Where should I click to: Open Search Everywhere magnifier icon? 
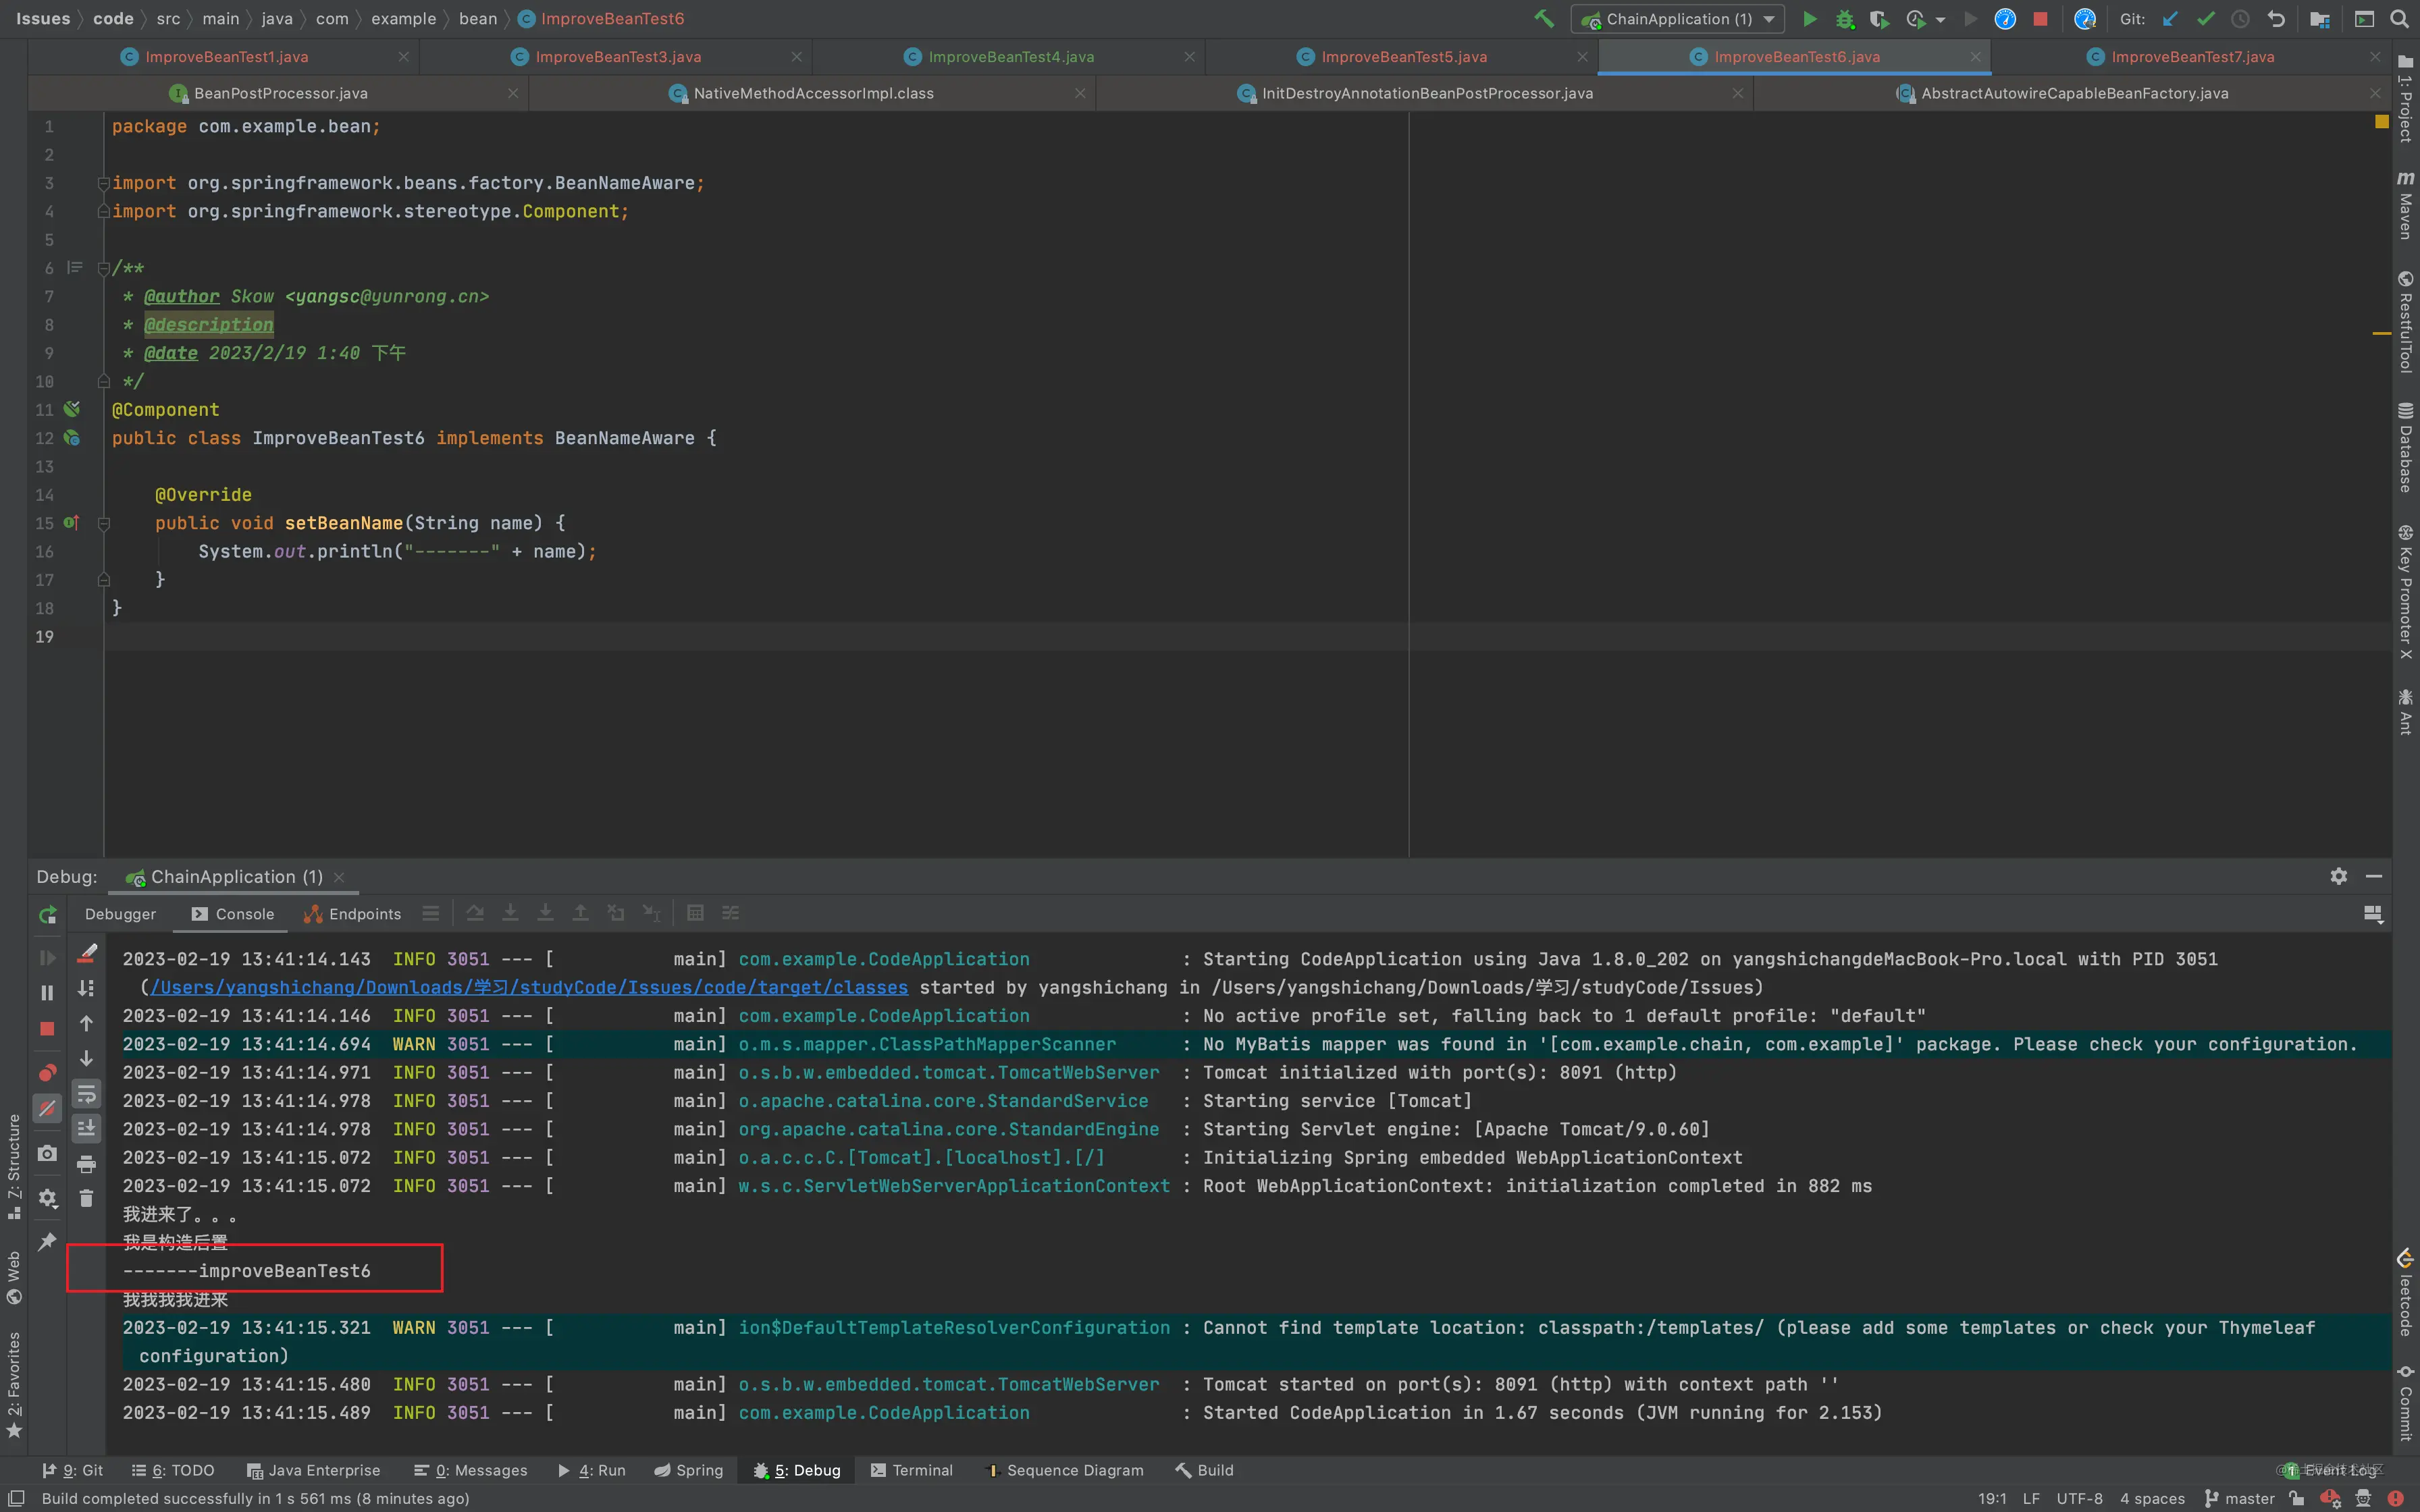coord(2399,19)
